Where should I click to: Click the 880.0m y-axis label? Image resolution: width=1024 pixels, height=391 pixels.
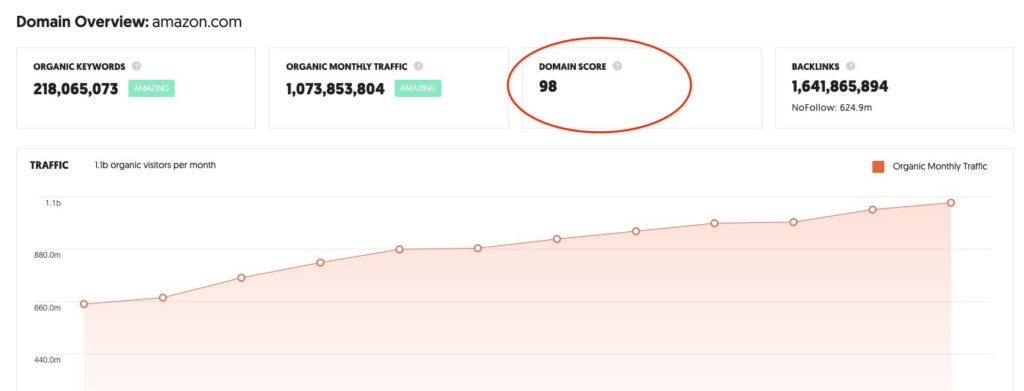coord(47,255)
